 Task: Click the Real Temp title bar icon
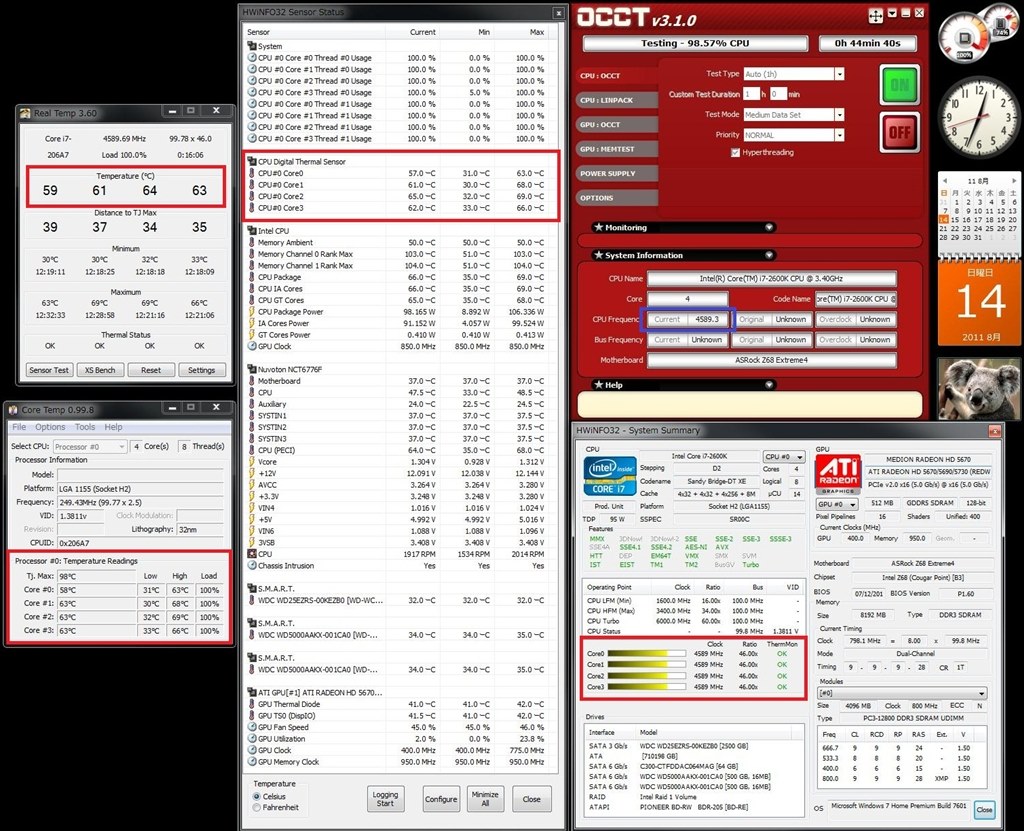pos(25,113)
